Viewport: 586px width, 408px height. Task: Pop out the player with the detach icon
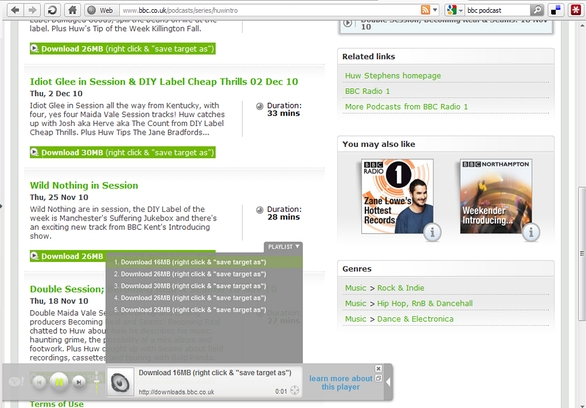point(378,378)
